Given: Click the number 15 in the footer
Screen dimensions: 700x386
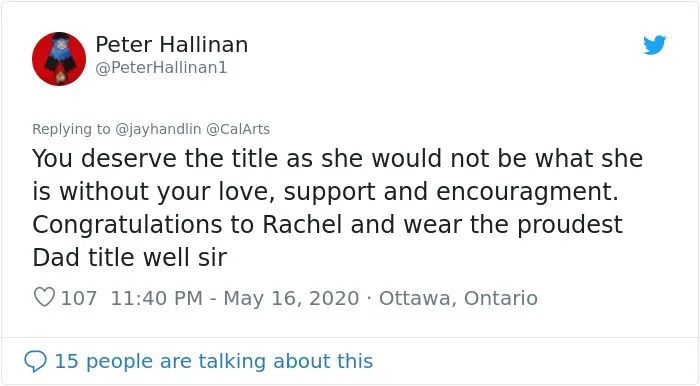Looking at the screenshot, I should 67,361.
